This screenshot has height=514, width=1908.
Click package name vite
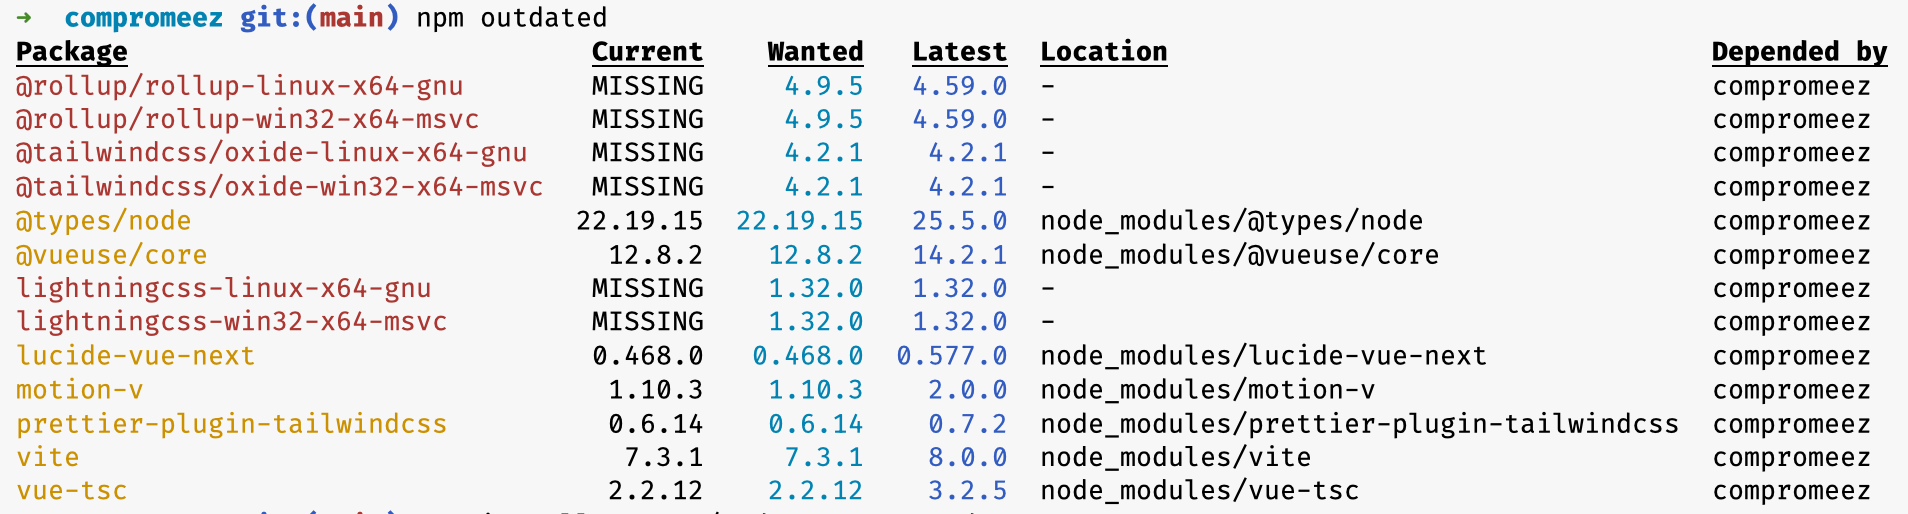tap(47, 457)
